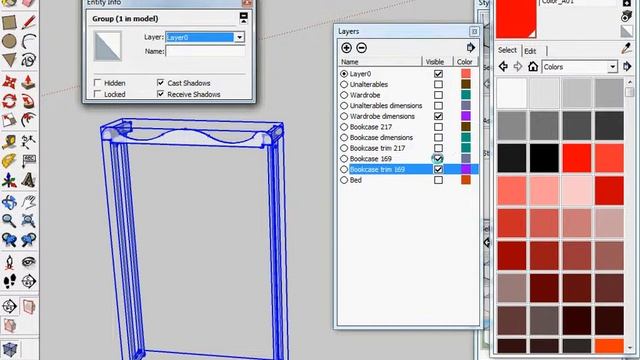The width and height of the screenshot is (640, 360).
Task: Select the Move tool
Action: pyautogui.click(x=9, y=82)
